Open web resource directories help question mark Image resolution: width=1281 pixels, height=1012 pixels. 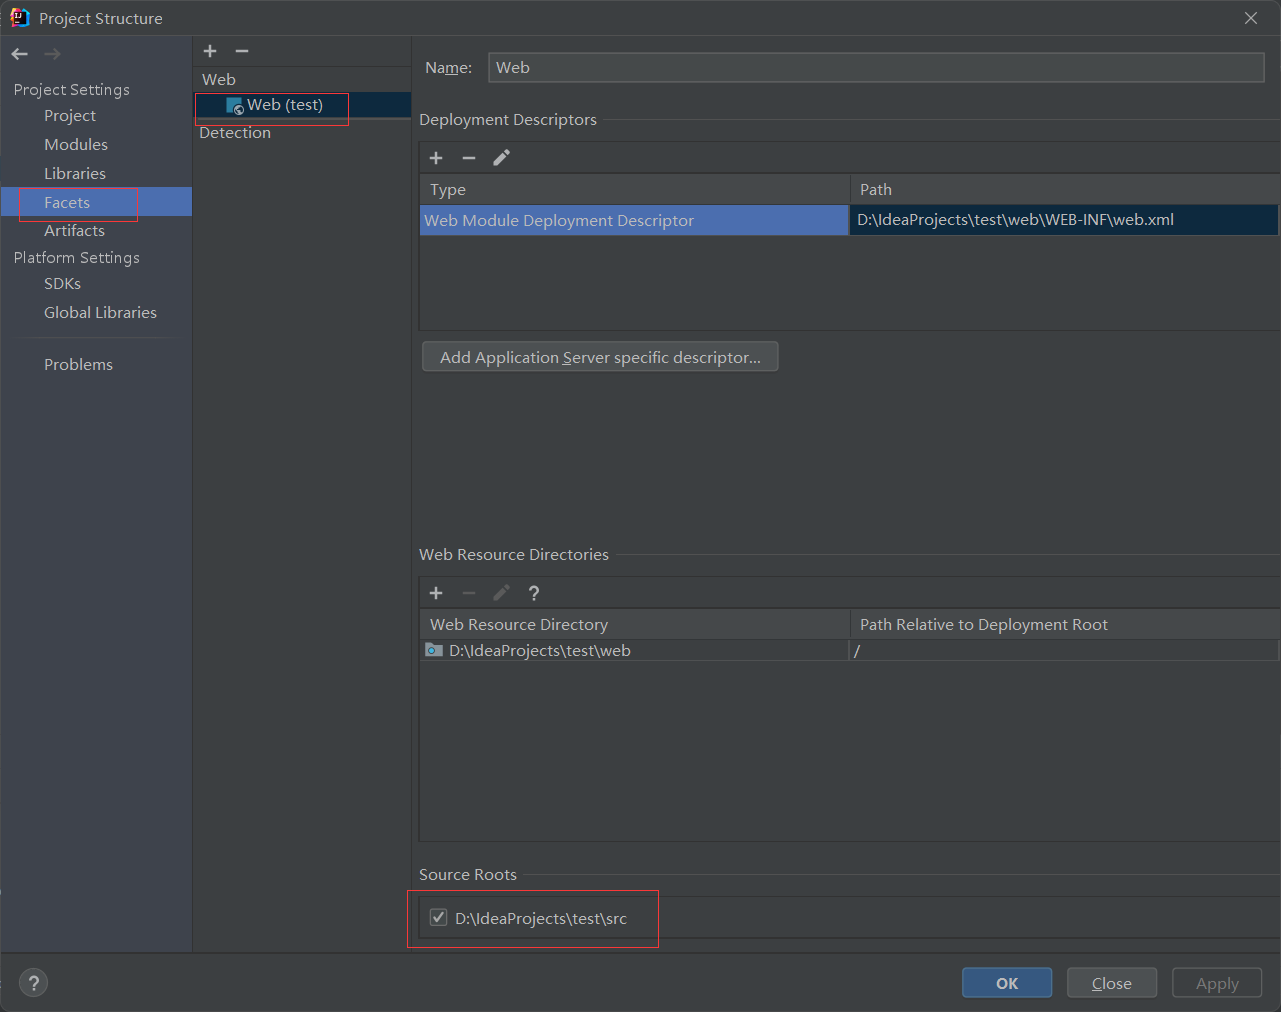tap(534, 593)
